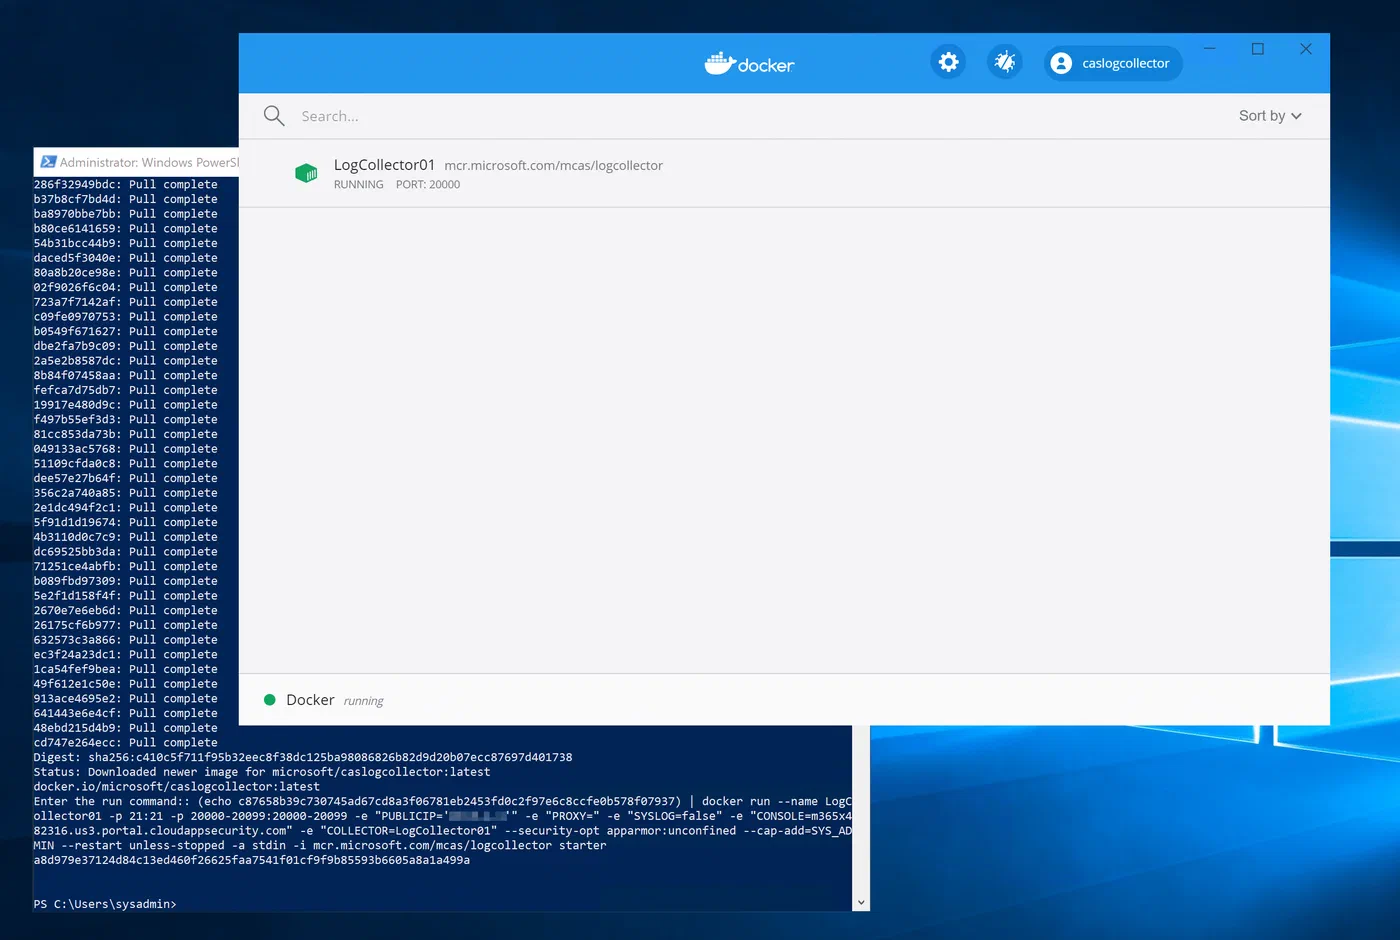Image resolution: width=1400 pixels, height=940 pixels.
Task: Minimize the Docker Dashboard window
Action: pyautogui.click(x=1209, y=48)
